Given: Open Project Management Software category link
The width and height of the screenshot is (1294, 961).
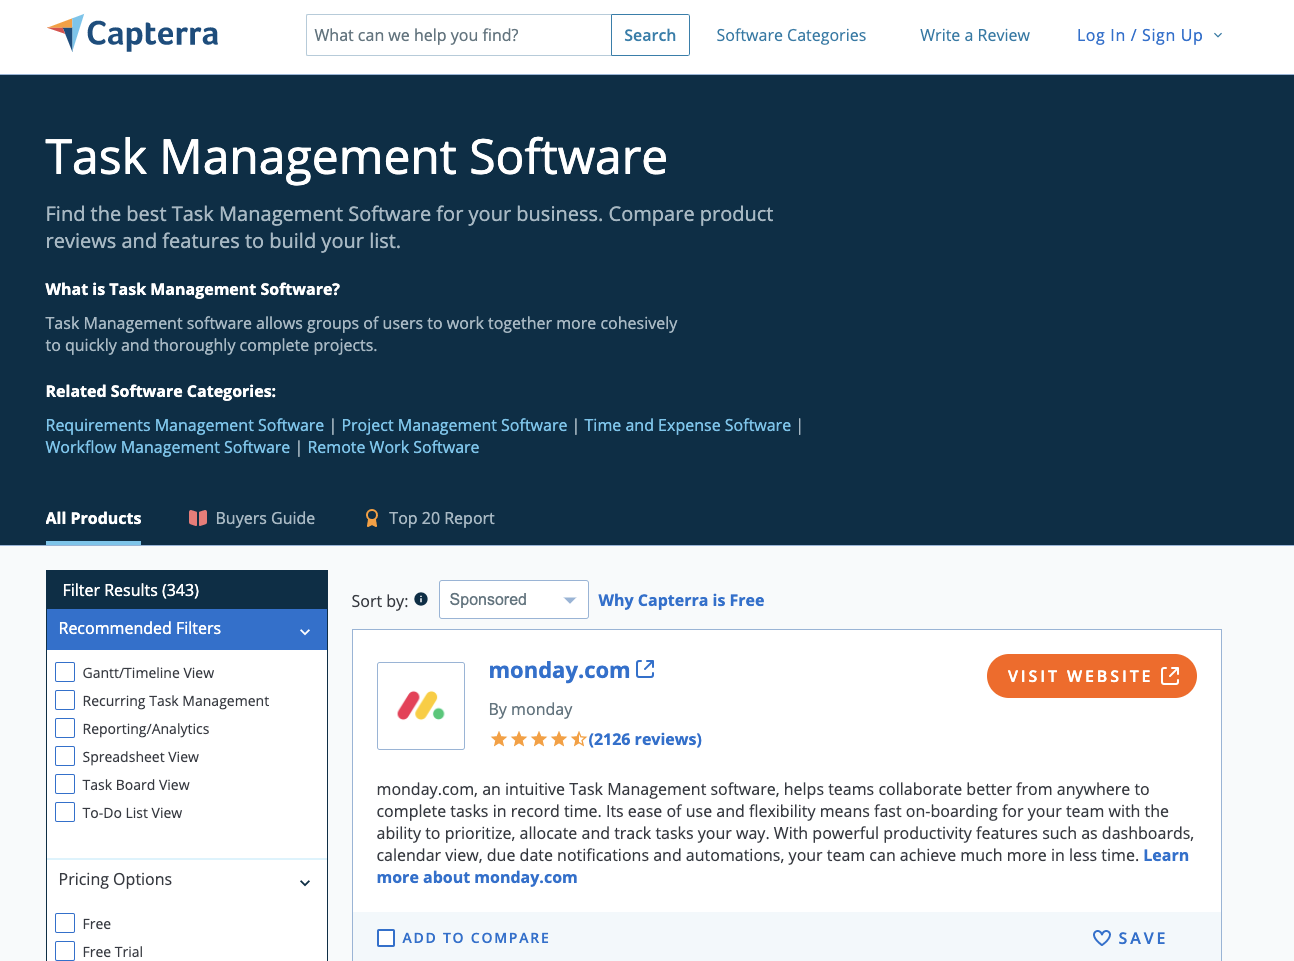Looking at the screenshot, I should (x=454, y=425).
